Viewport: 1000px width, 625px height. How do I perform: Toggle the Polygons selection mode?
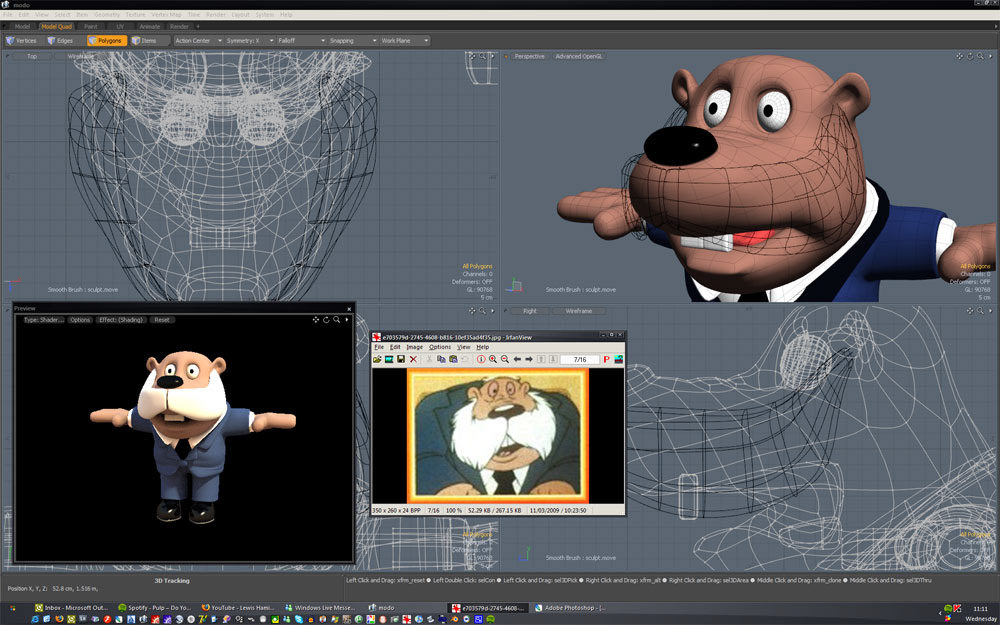click(x=106, y=41)
